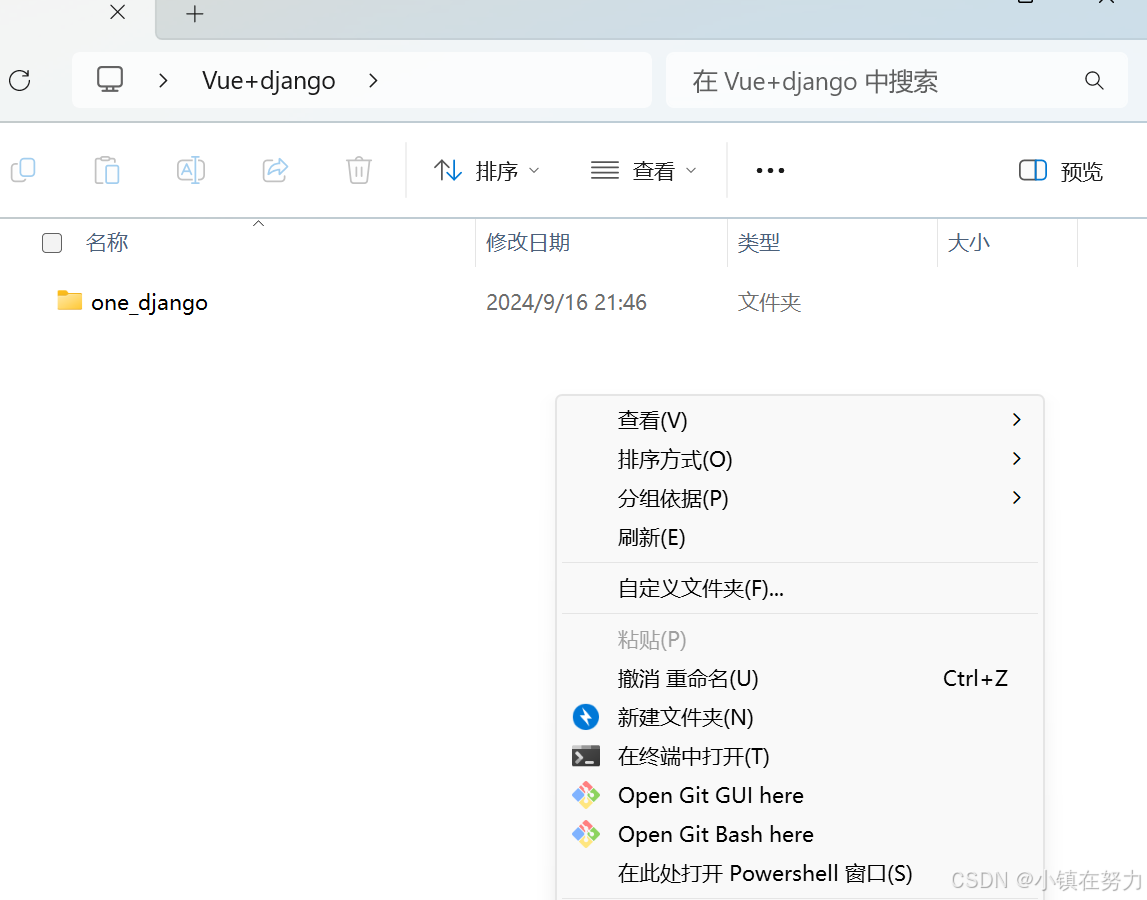This screenshot has height=900, width=1147.
Task: Click the copy icon in the toolbar
Action: tap(23, 170)
